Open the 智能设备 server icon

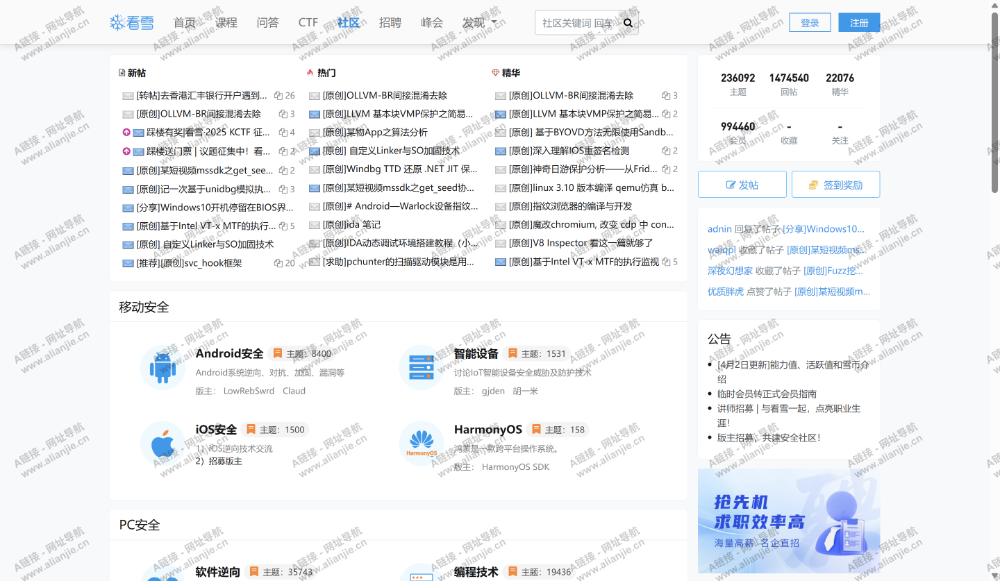point(421,367)
